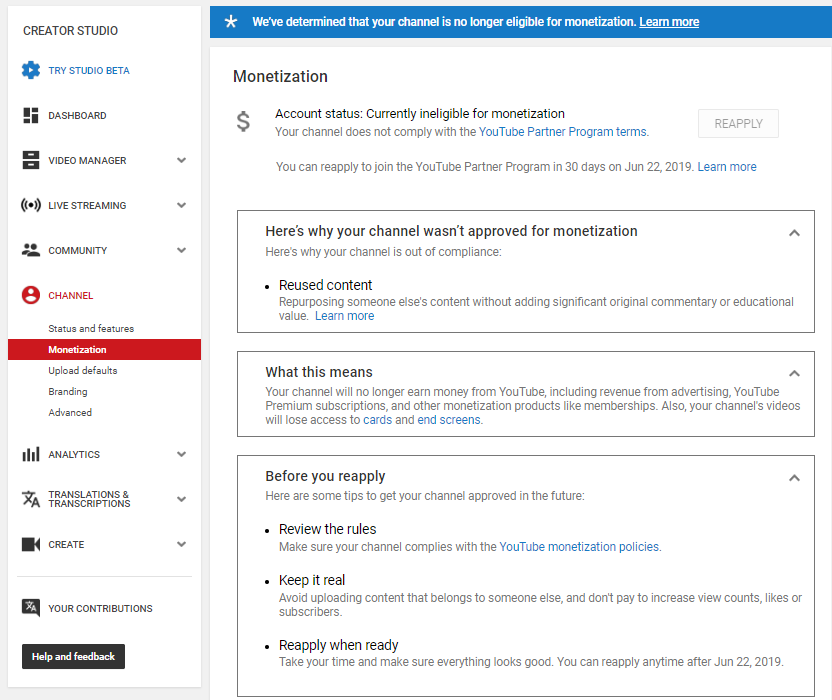This screenshot has height=700, width=832.
Task: Click the Try Studio Beta gear icon
Action: tap(31, 70)
